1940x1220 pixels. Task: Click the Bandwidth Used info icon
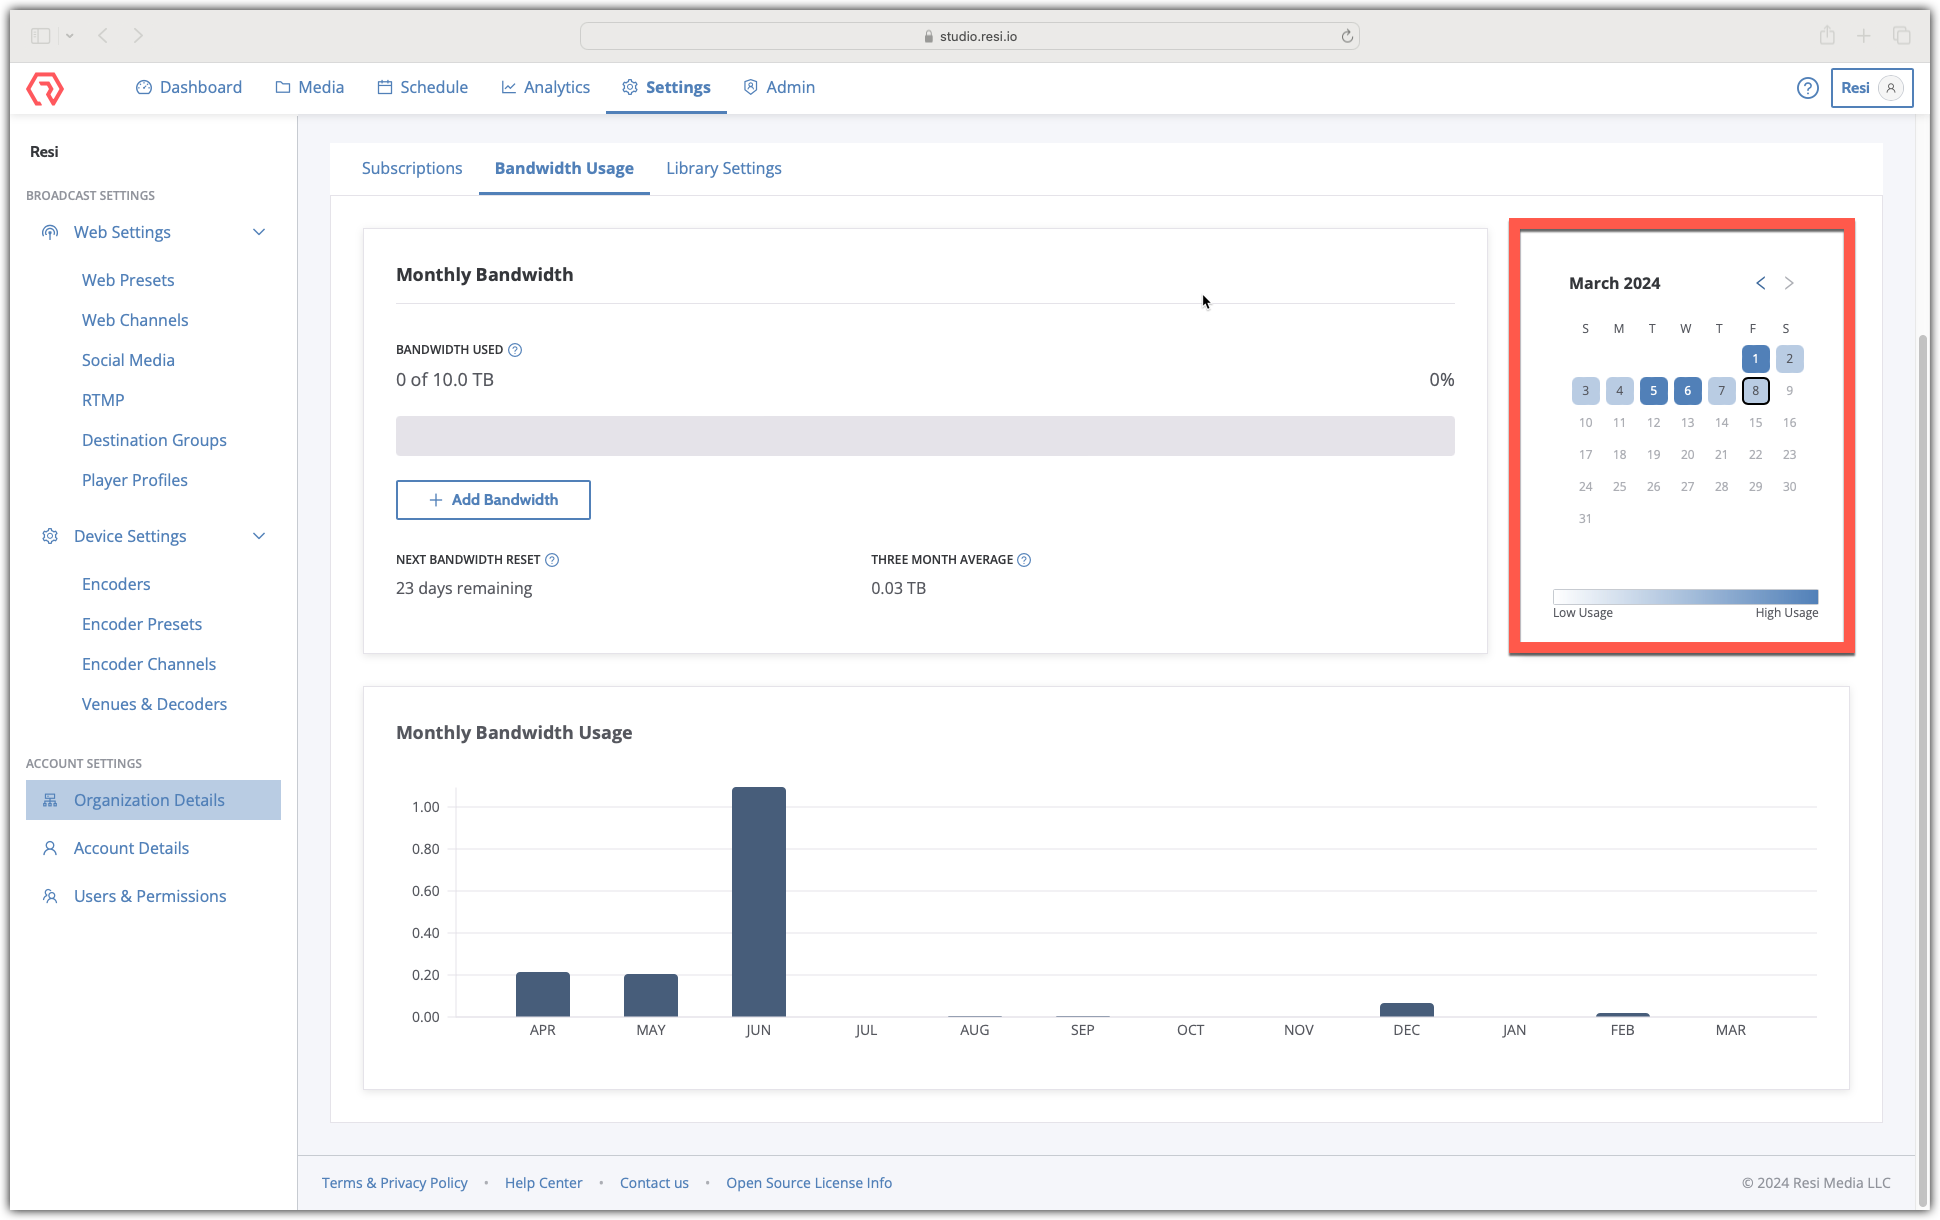[515, 350]
